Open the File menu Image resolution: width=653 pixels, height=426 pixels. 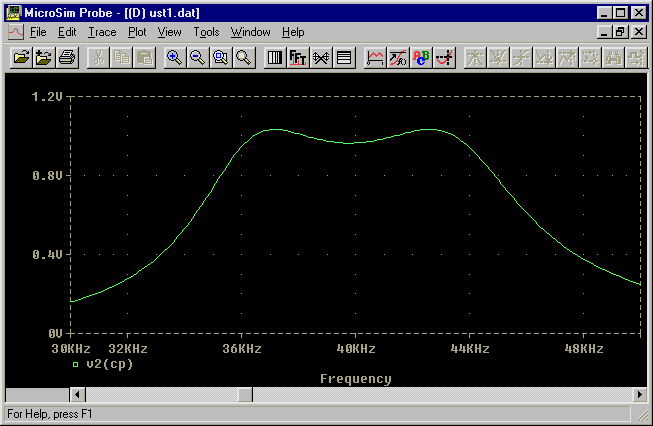[x=38, y=32]
